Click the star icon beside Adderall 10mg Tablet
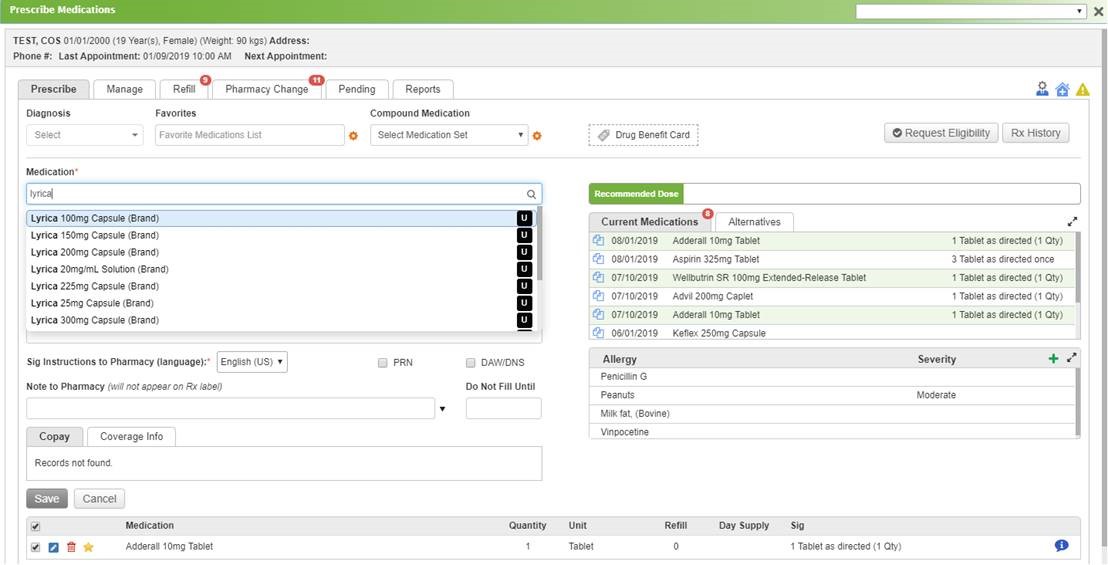This screenshot has width=1108, height=565. coord(88,547)
